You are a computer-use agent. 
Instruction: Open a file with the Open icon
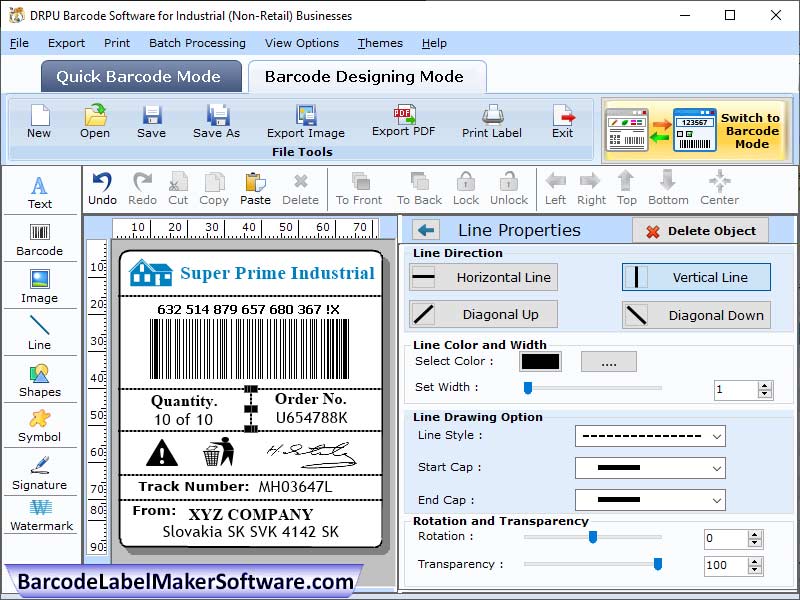(x=95, y=115)
